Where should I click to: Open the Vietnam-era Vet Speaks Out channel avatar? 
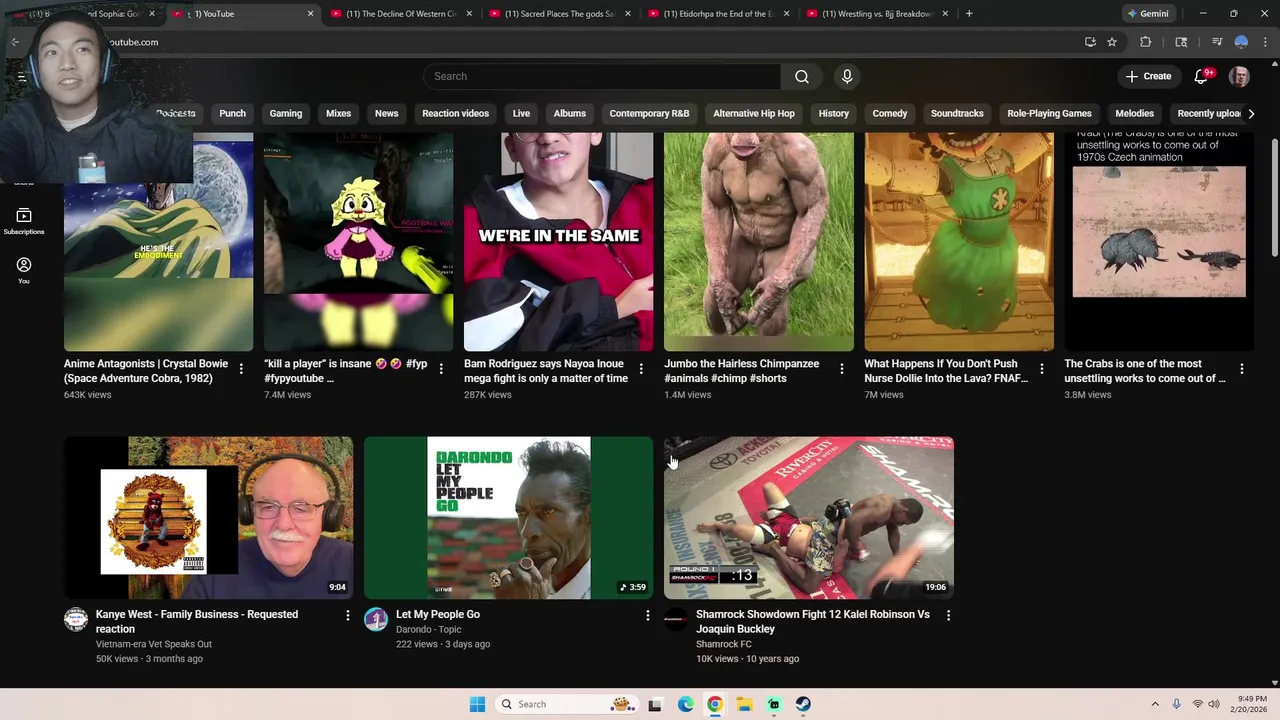[x=76, y=620]
